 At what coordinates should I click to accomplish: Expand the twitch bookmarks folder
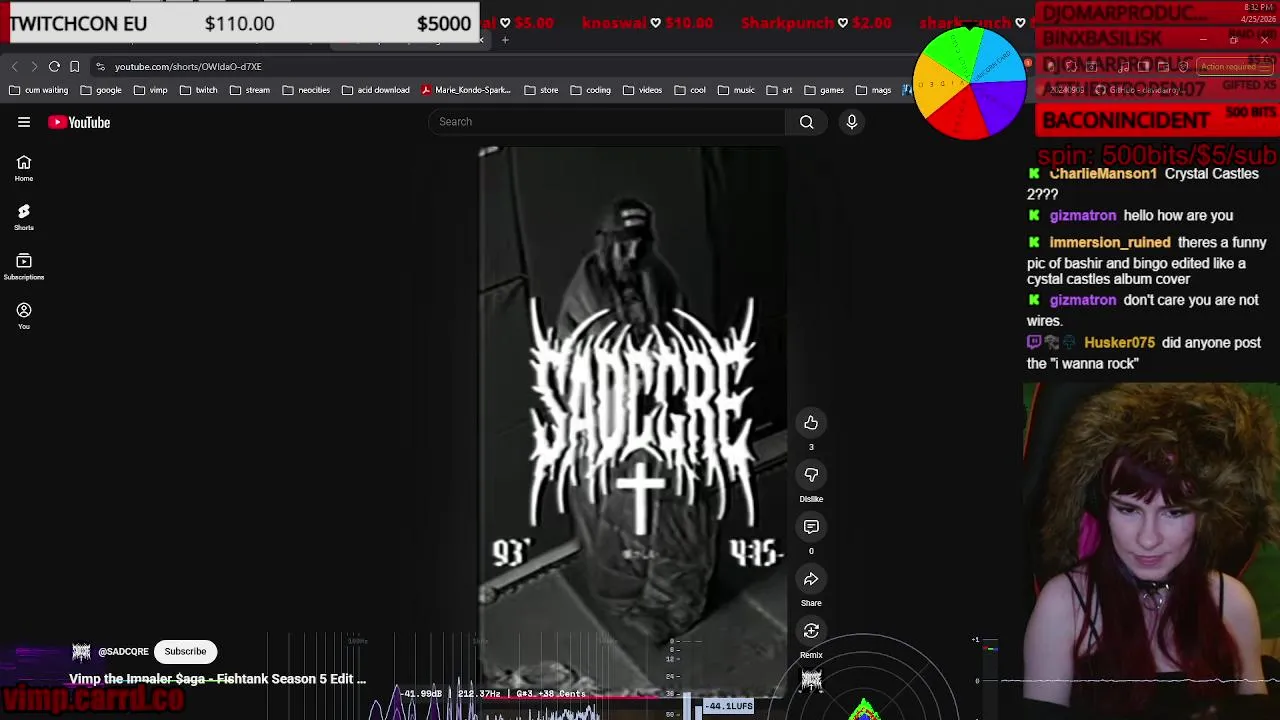[x=199, y=90]
